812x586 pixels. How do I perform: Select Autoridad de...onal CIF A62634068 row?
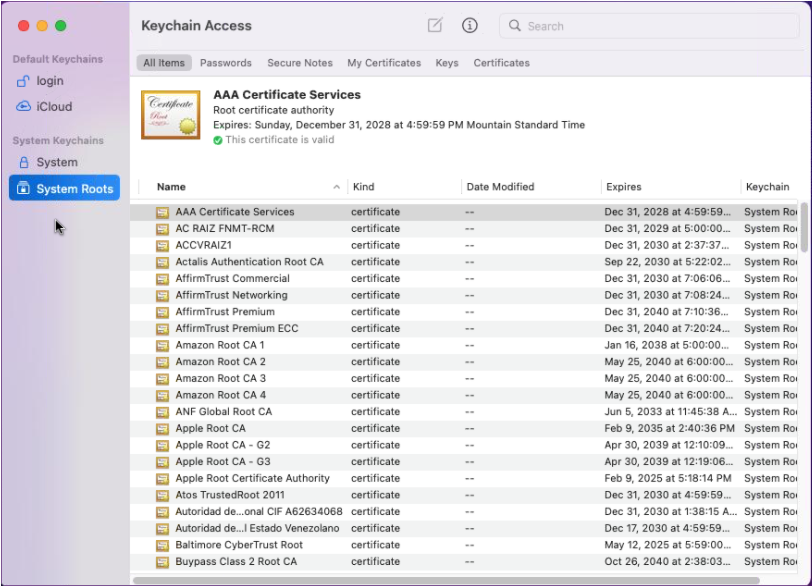click(463, 511)
